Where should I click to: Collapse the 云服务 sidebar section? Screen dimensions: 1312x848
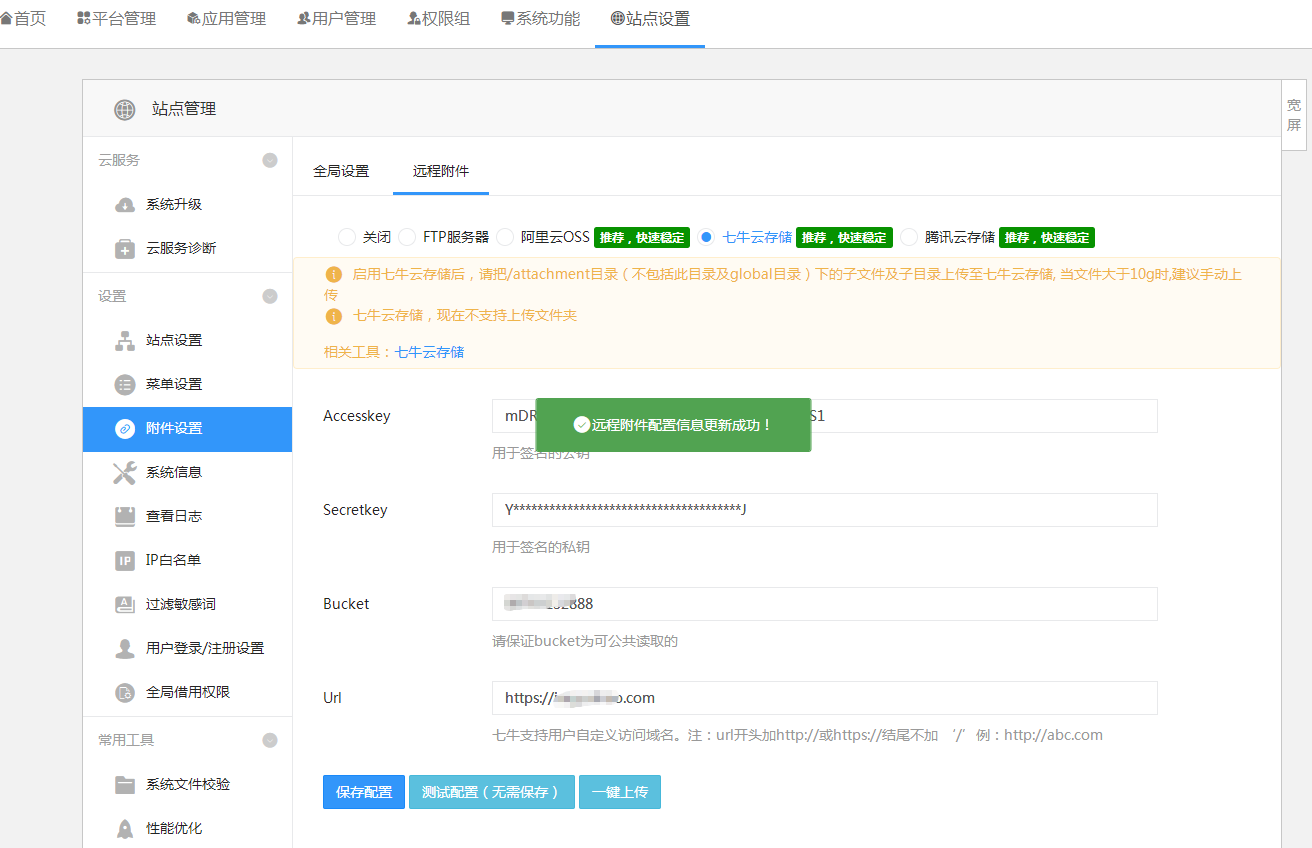click(x=270, y=160)
